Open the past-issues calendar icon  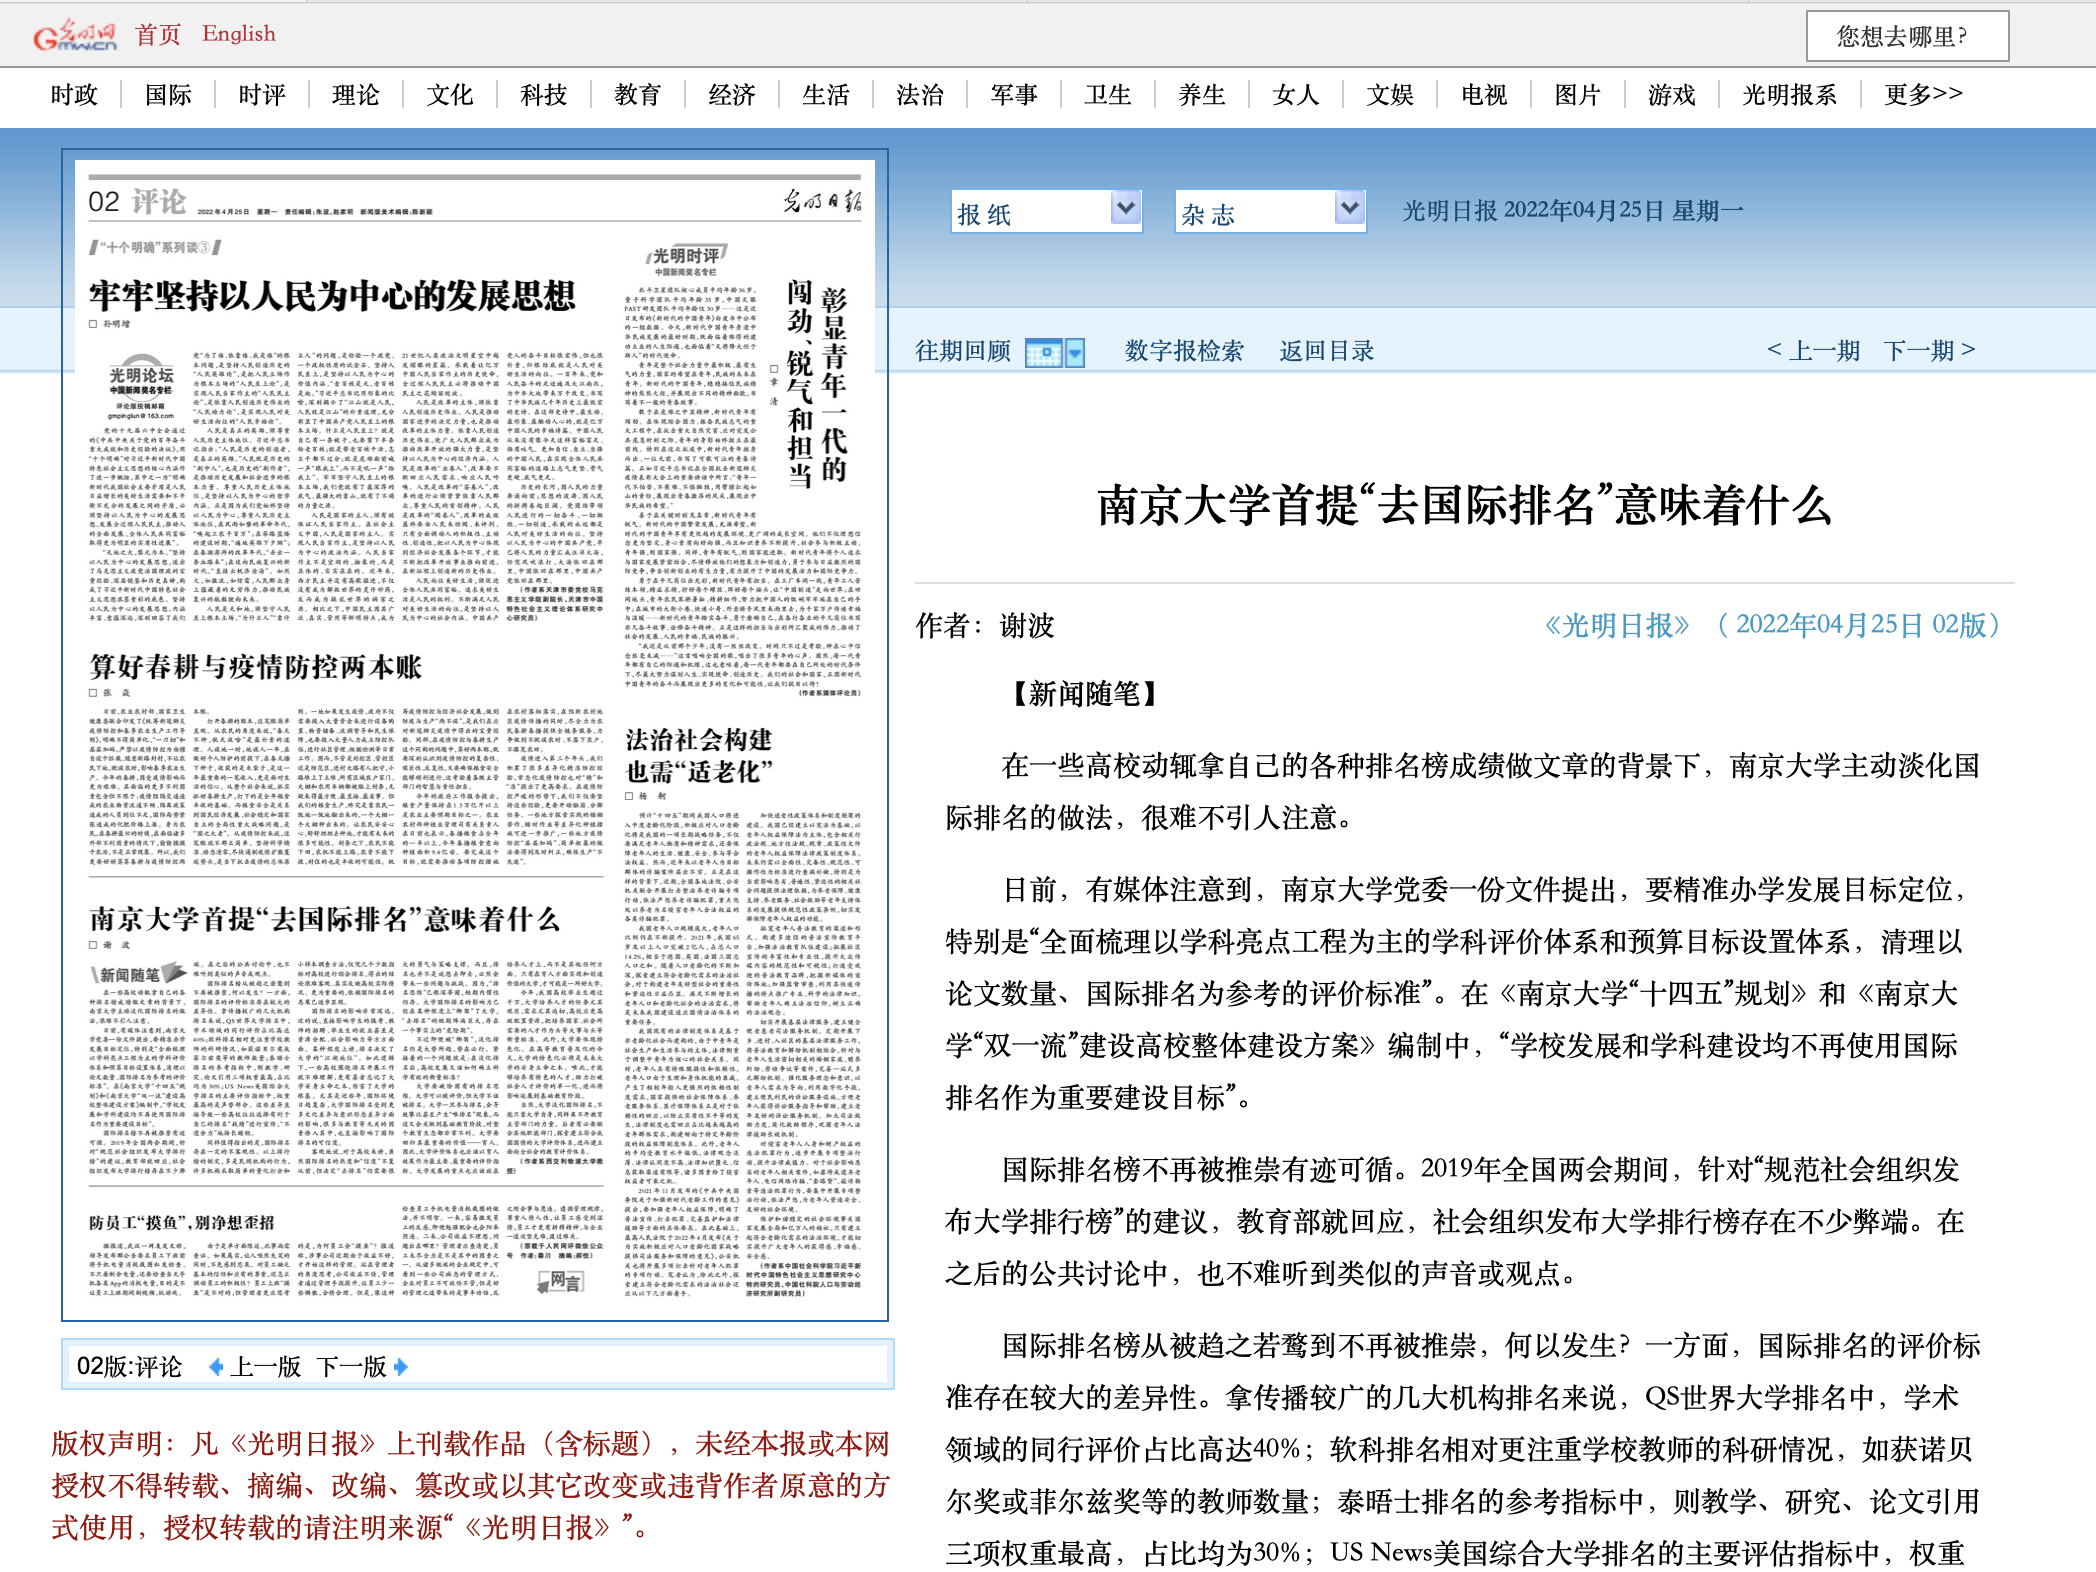(x=1044, y=353)
